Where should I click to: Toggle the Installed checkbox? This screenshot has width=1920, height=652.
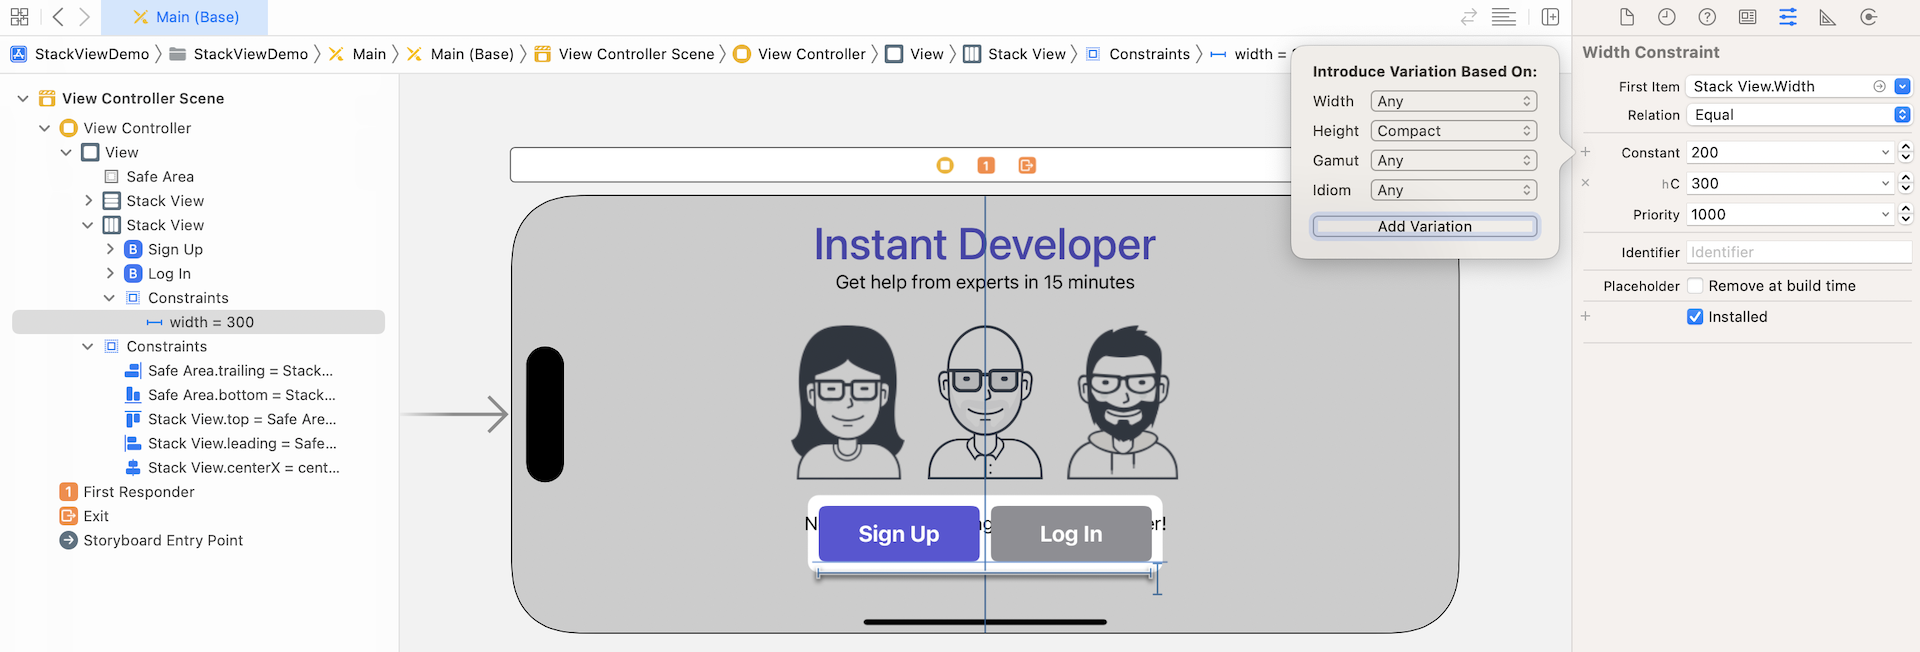1695,317
